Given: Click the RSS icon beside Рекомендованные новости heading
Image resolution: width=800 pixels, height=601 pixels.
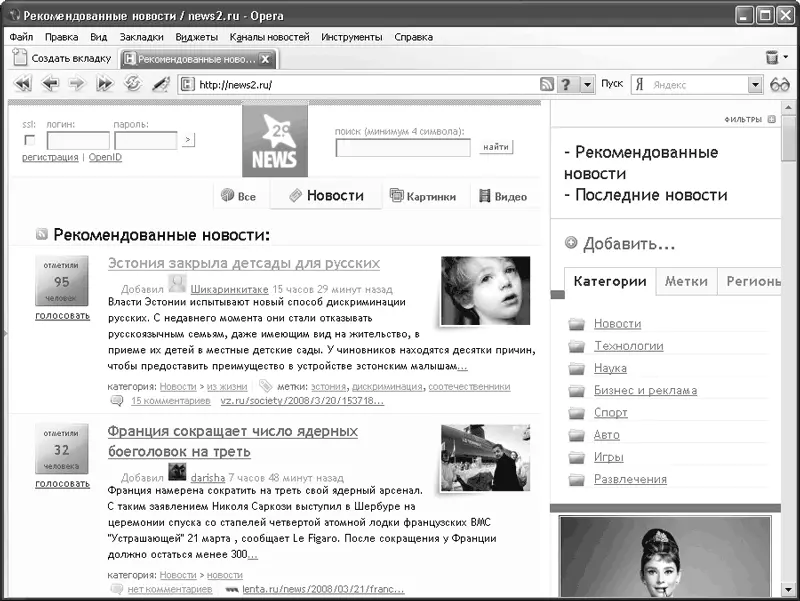Looking at the screenshot, I should 42,235.
